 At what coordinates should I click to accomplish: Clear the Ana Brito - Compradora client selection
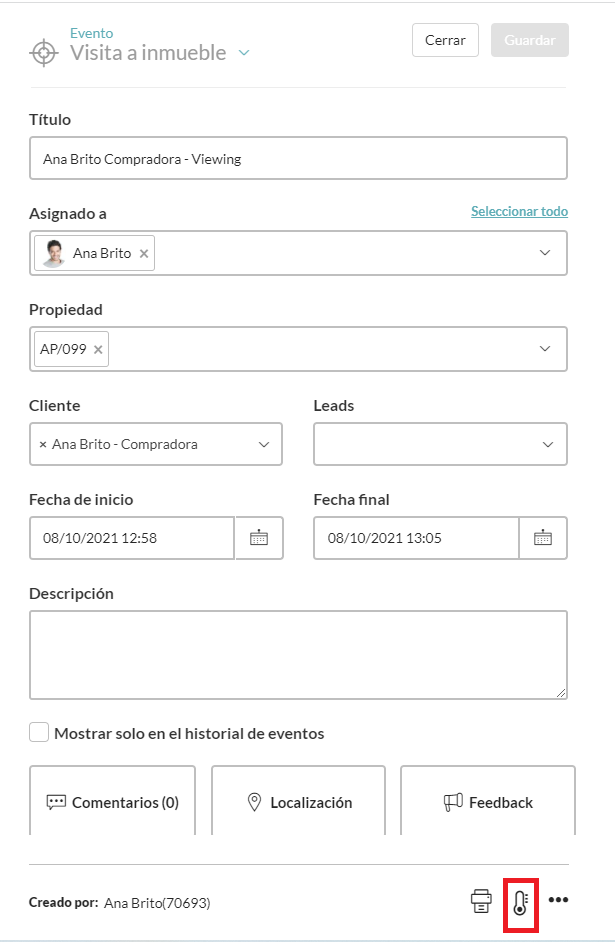click(43, 444)
